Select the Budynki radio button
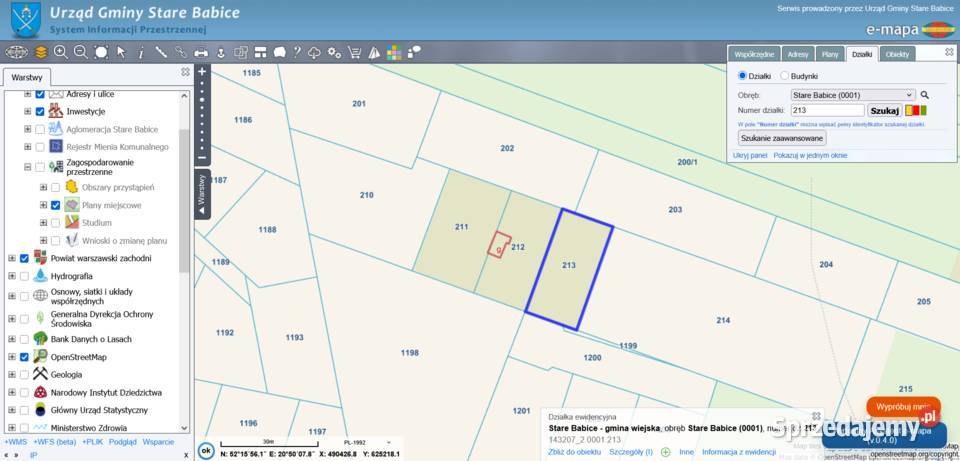Viewport: 960px width, 461px height. pos(784,76)
